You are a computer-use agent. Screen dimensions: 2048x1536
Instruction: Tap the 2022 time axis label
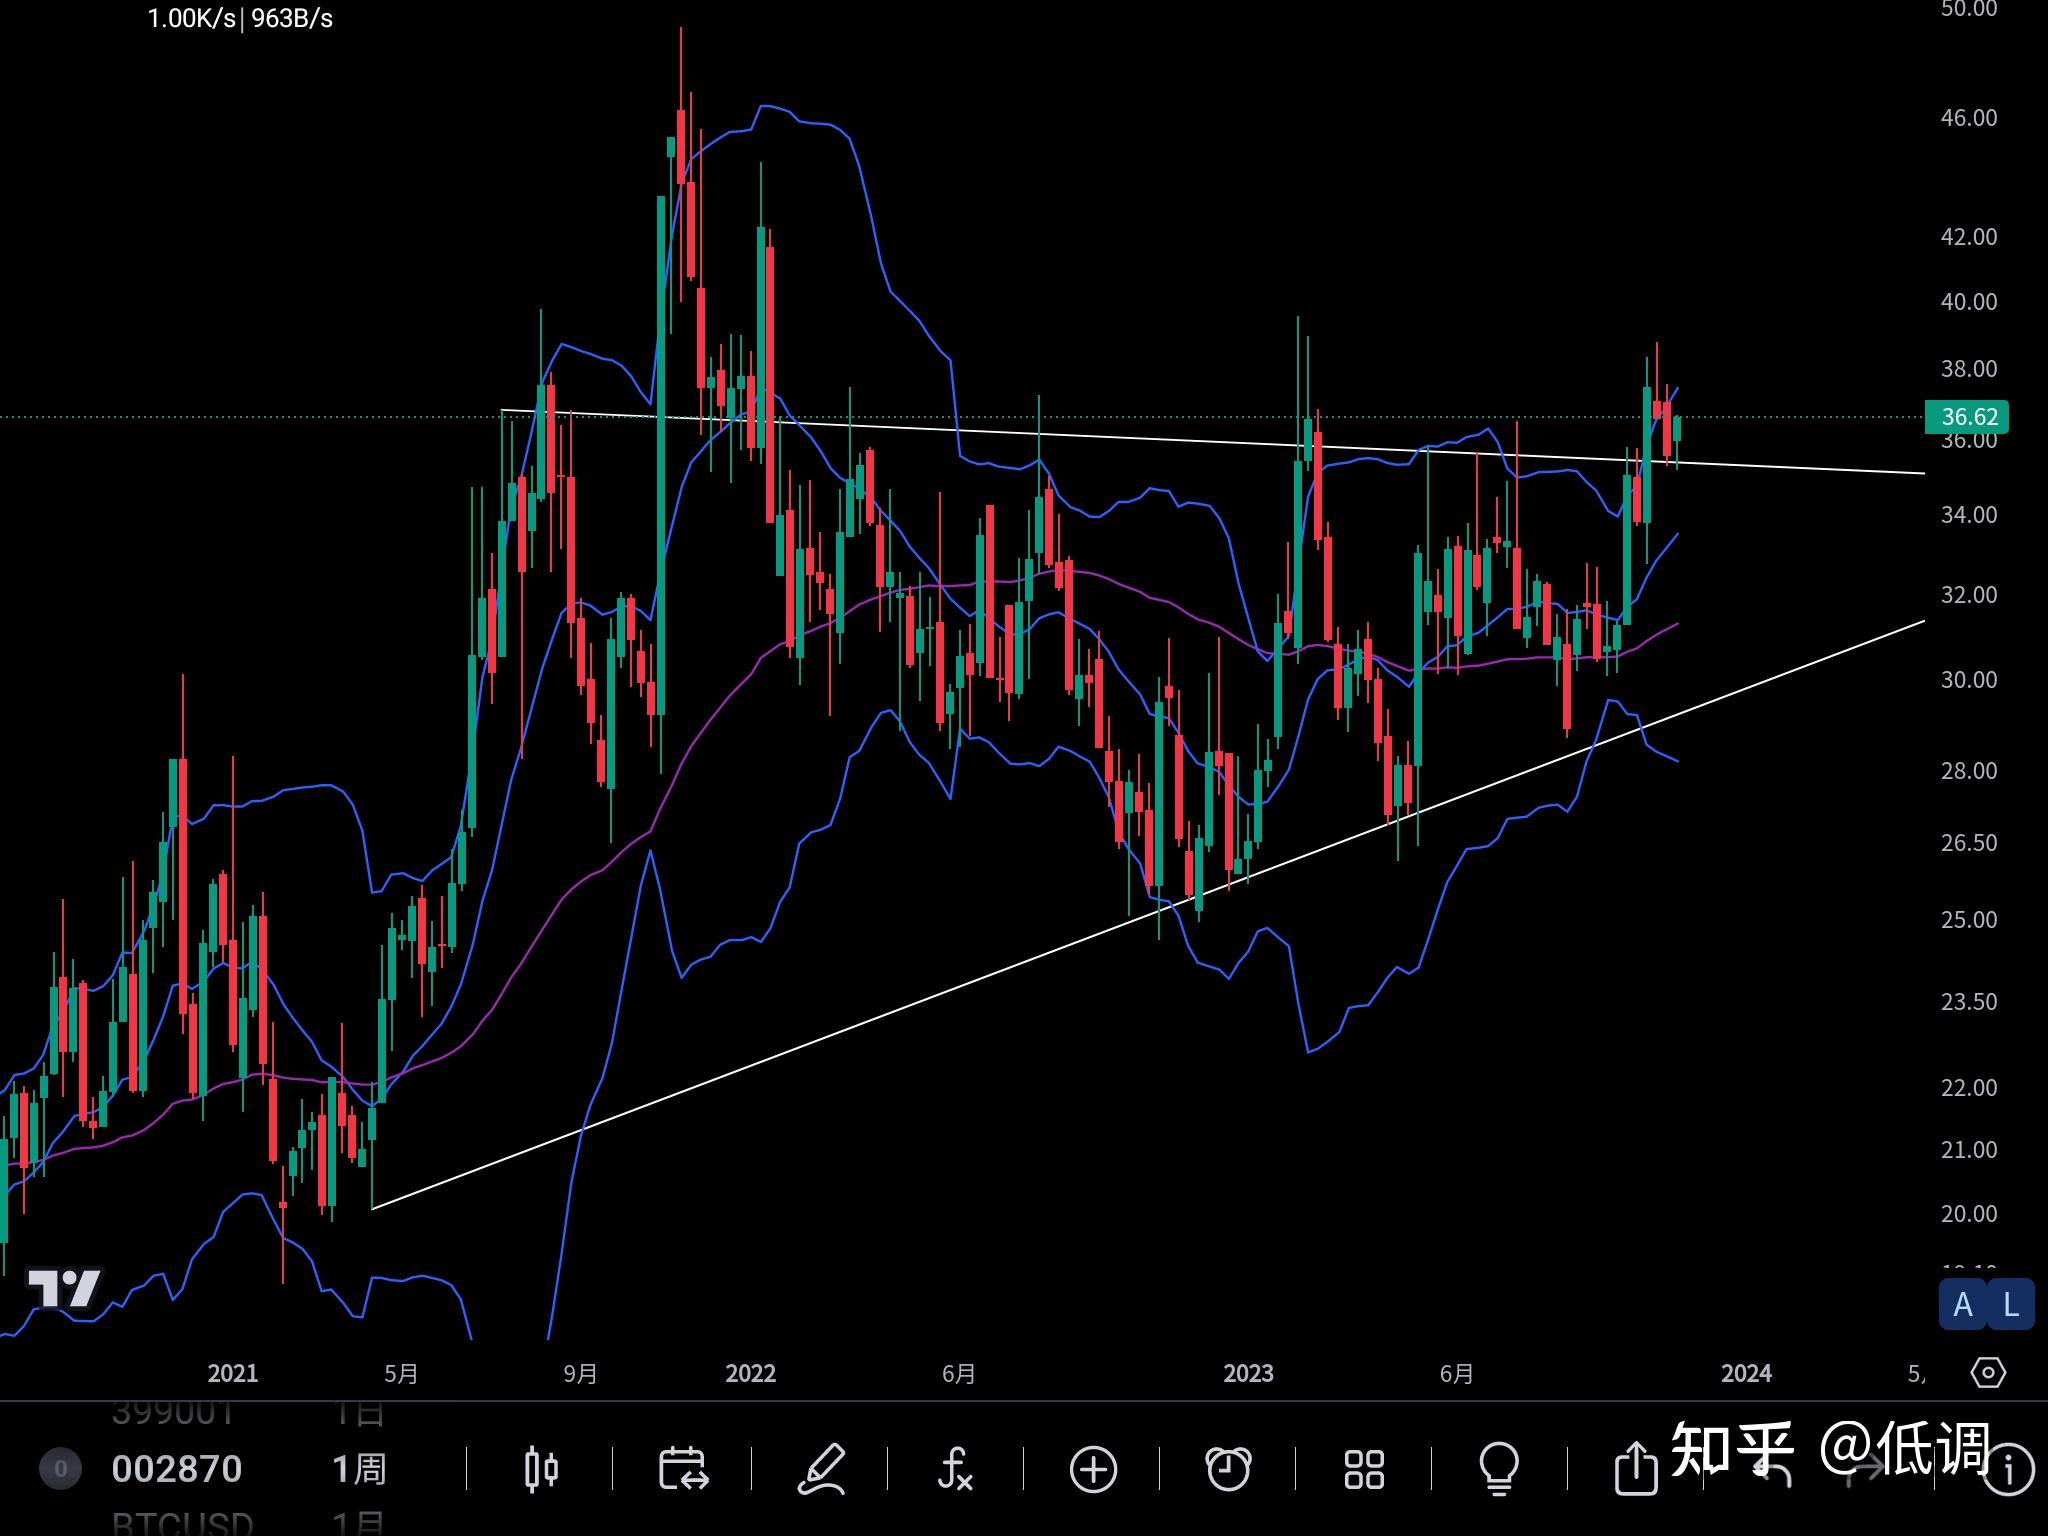coord(750,1373)
